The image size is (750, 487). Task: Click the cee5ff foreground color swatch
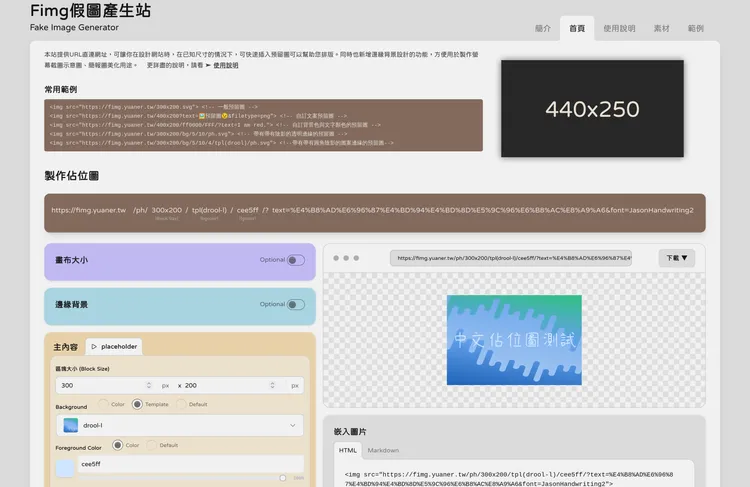pyautogui.click(x=65, y=466)
